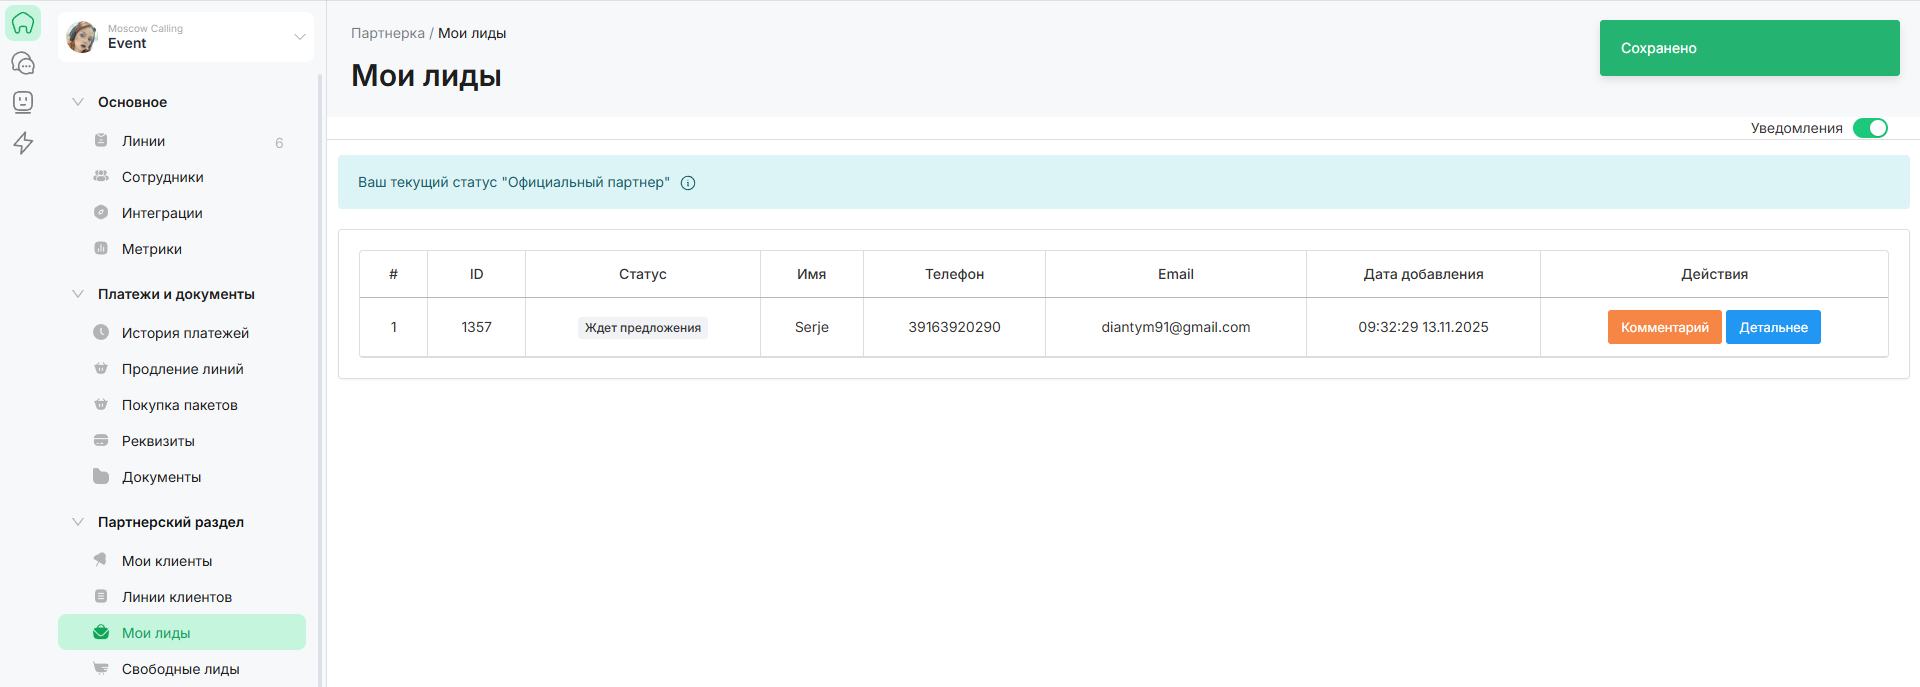Go to Мои клиенты menu item

[x=167, y=561]
